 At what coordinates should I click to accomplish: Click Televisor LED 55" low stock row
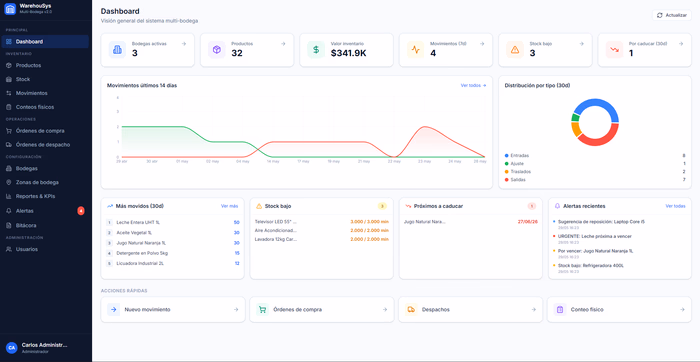pos(321,221)
